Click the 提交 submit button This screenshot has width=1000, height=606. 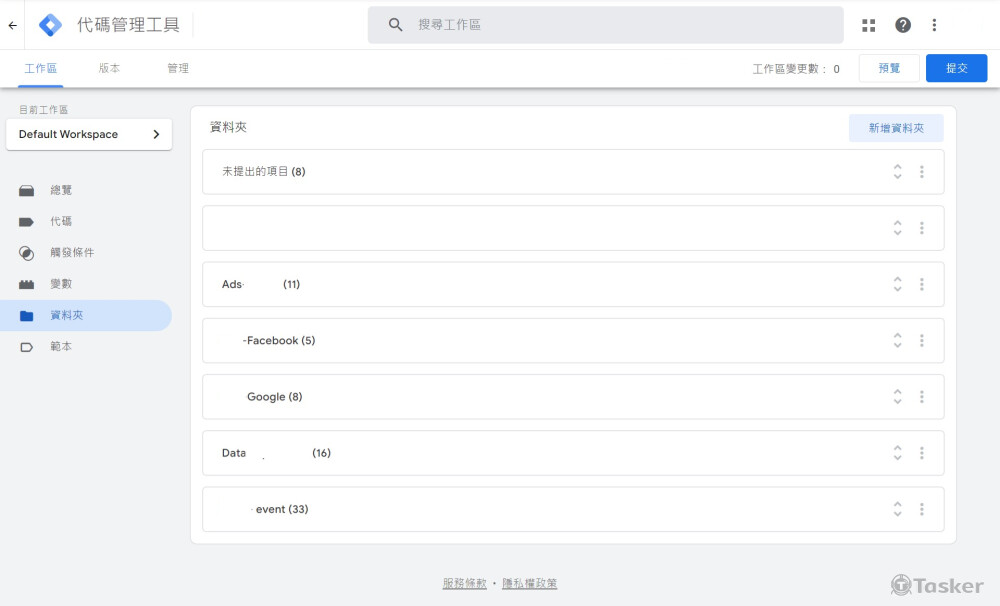tap(956, 68)
